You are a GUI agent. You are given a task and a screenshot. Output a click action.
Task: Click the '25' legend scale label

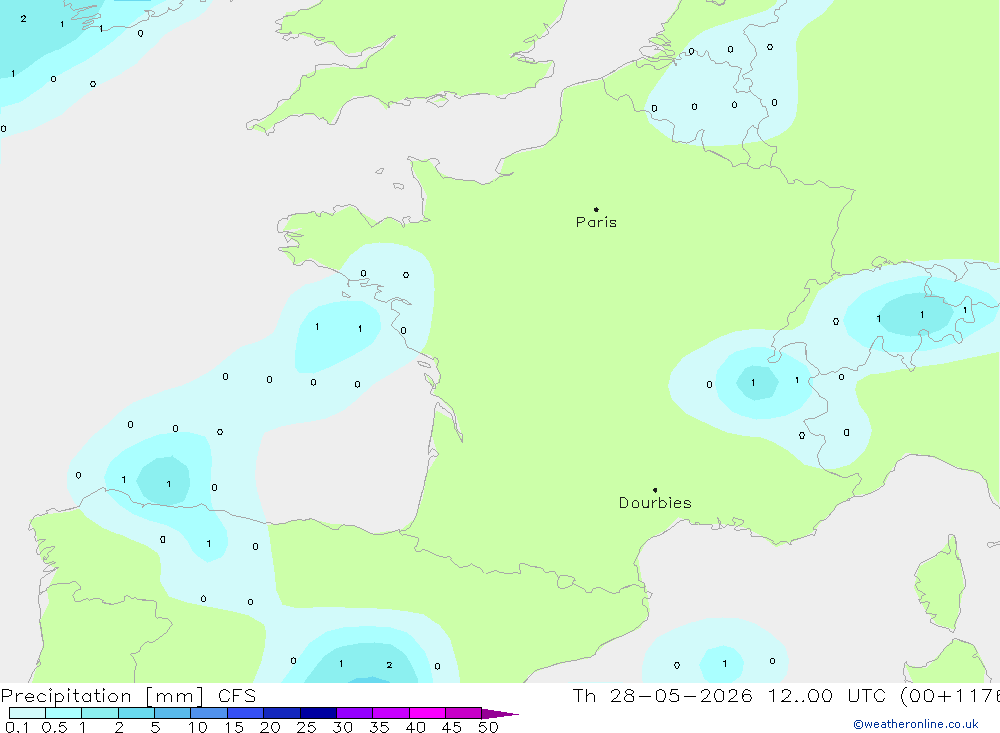click(x=306, y=727)
